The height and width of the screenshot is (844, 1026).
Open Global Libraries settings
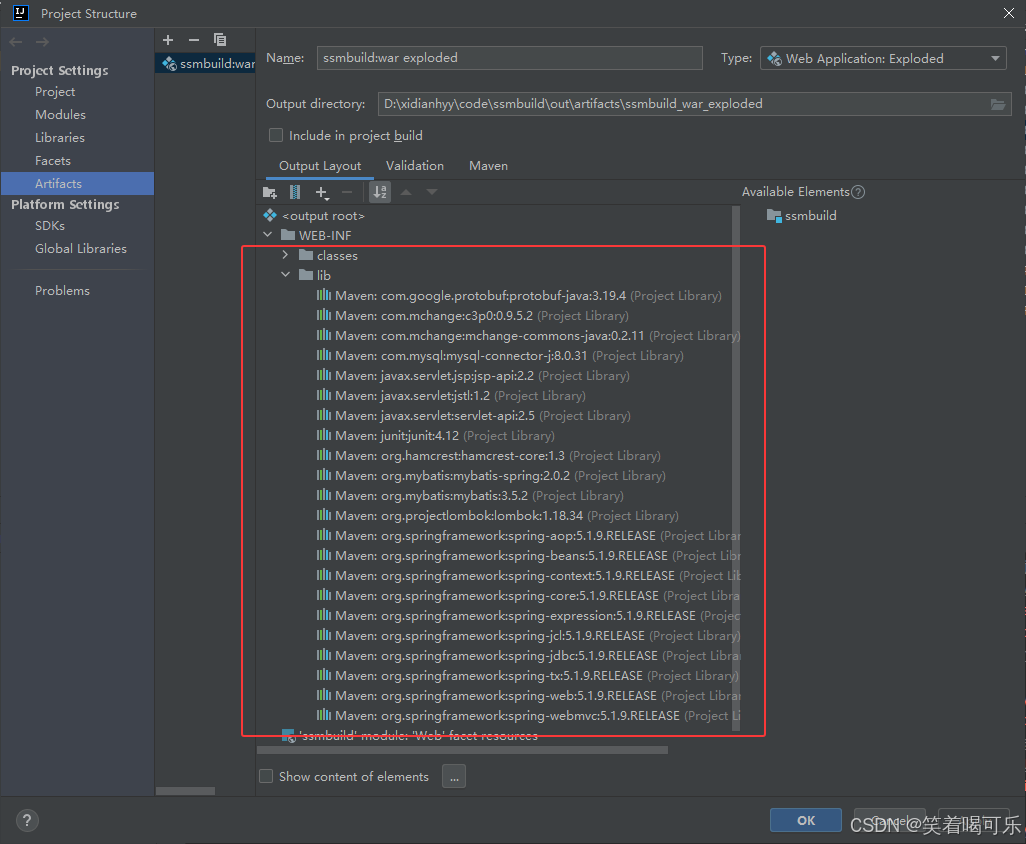(x=80, y=249)
